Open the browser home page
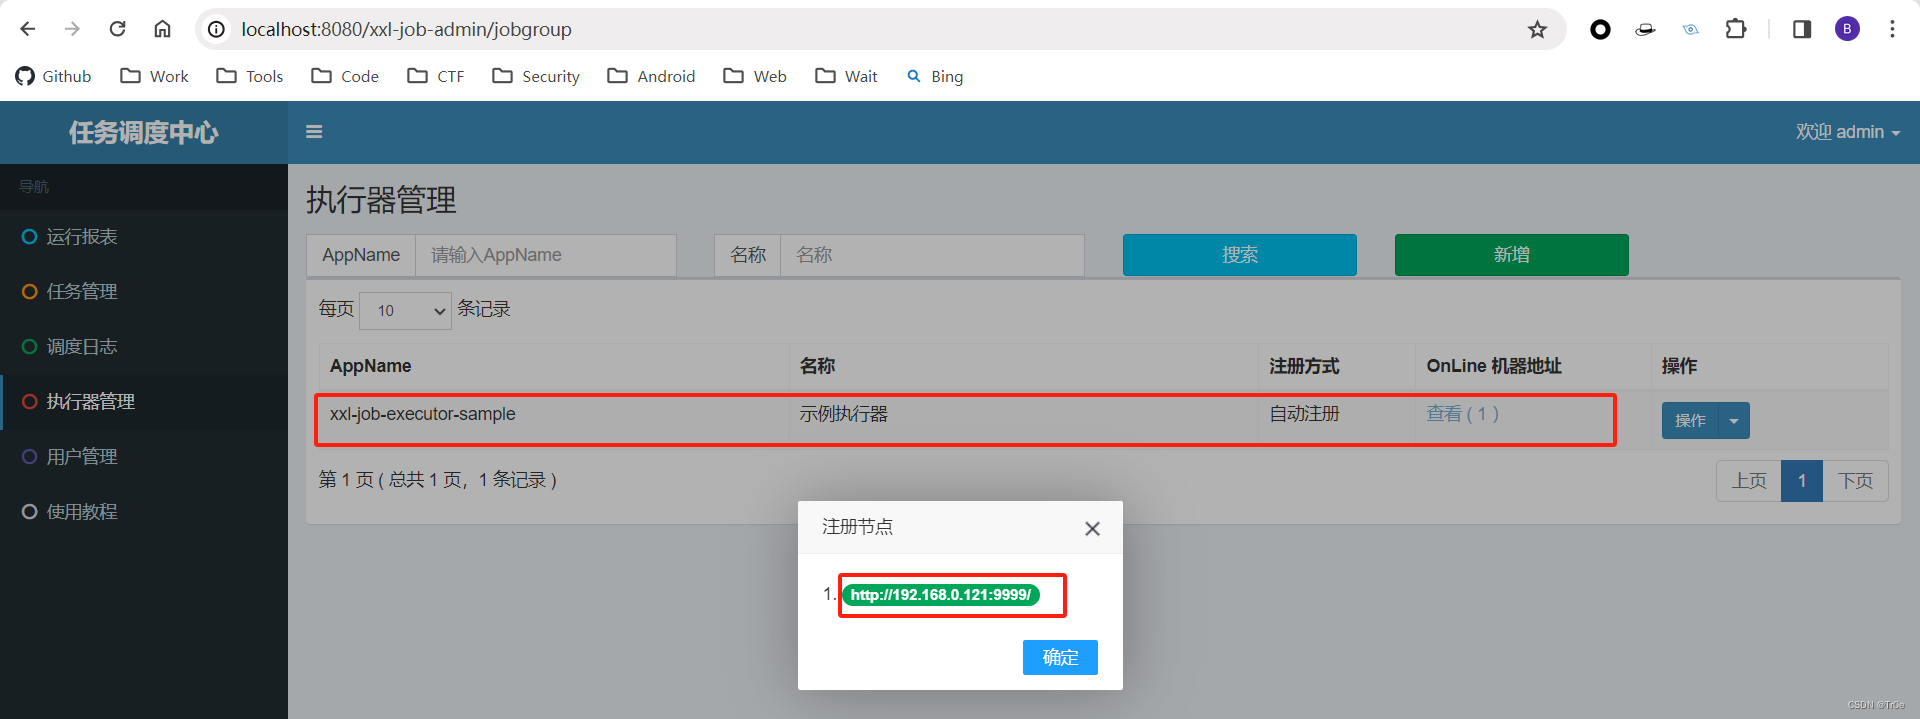The image size is (1920, 719). [x=162, y=29]
